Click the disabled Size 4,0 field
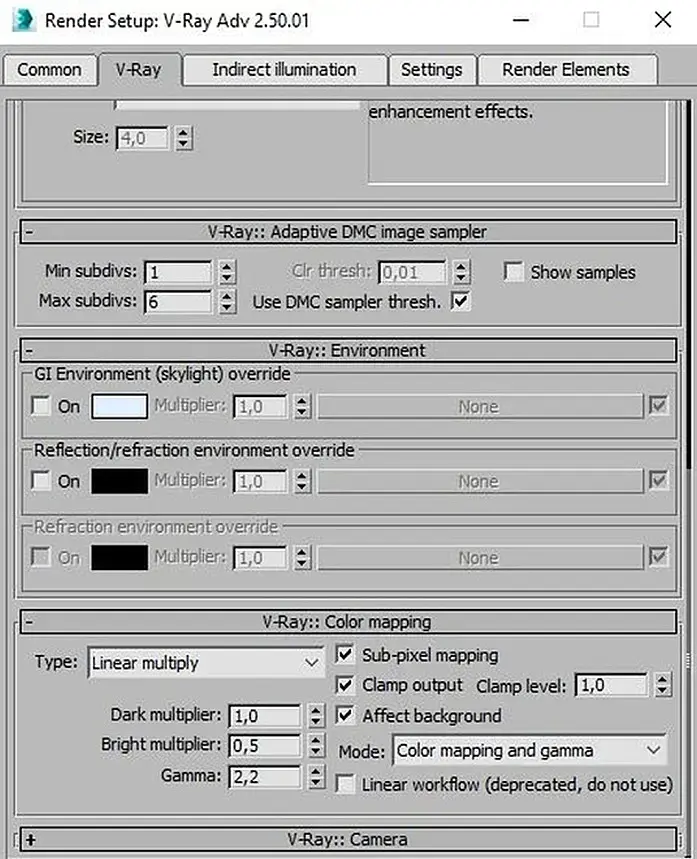The image size is (697, 859). click(142, 138)
